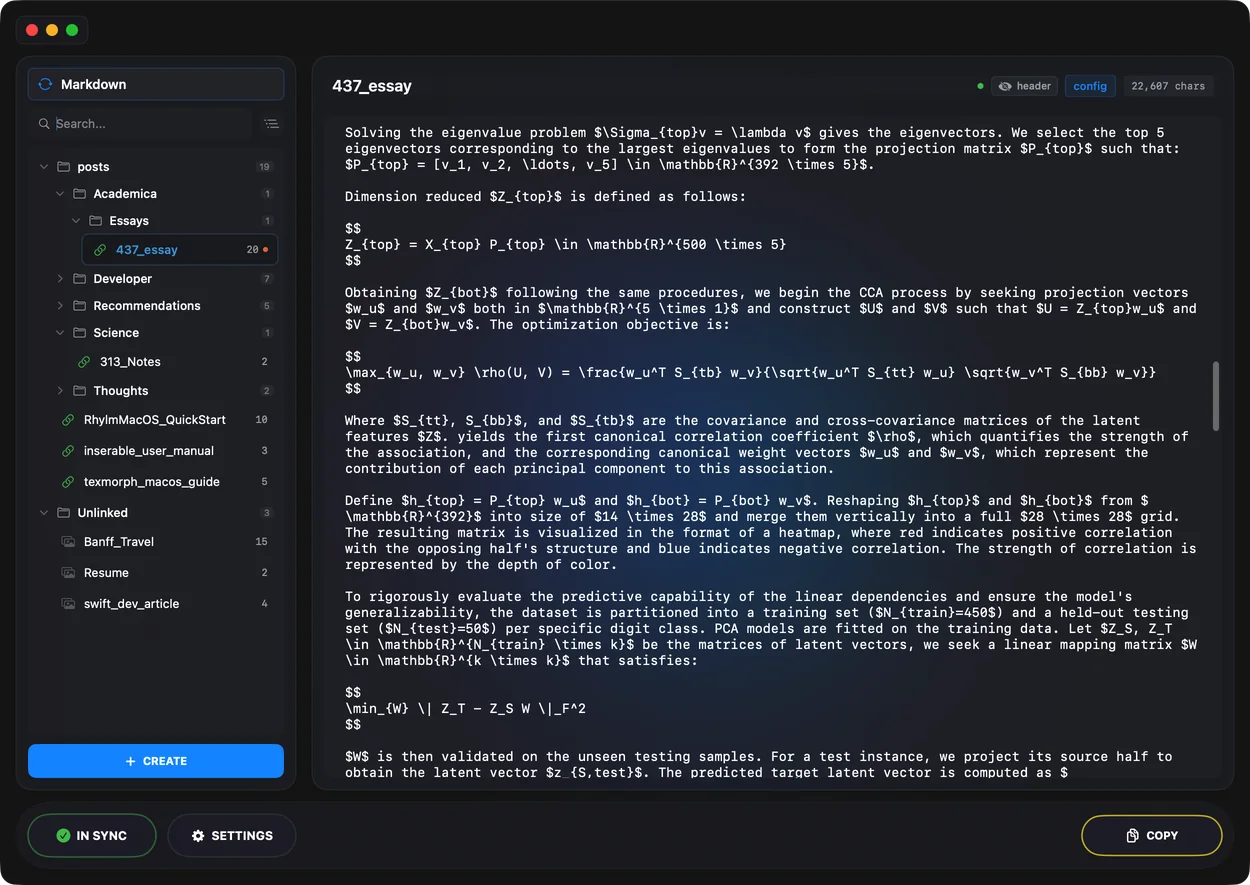This screenshot has width=1250, height=885.
Task: Click the CREATE button
Action: pyautogui.click(x=156, y=761)
